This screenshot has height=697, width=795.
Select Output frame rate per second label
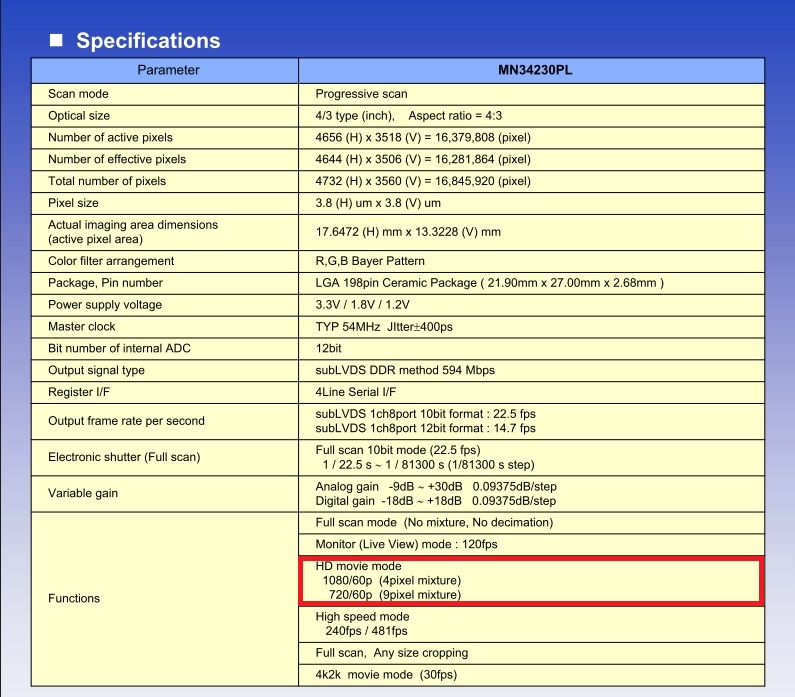coord(126,421)
